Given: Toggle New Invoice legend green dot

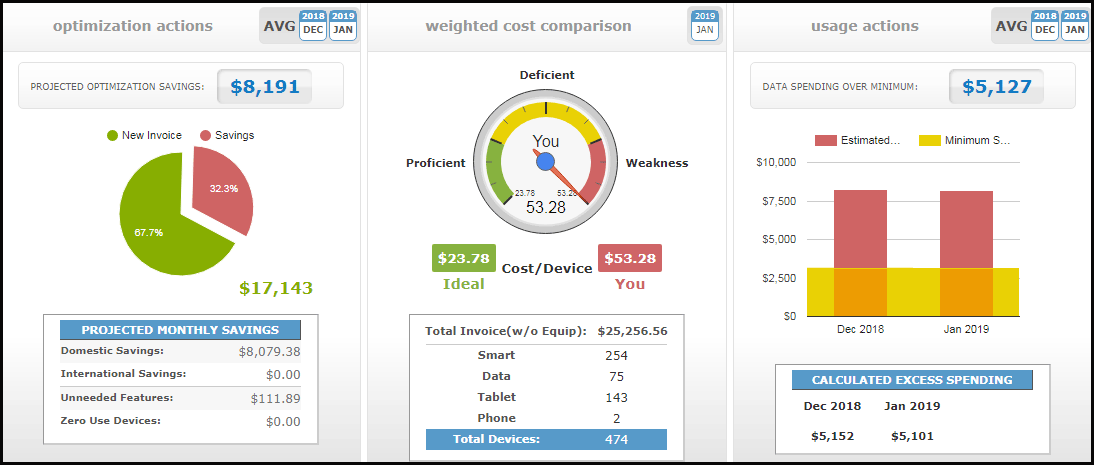Looking at the screenshot, I should tap(112, 135).
